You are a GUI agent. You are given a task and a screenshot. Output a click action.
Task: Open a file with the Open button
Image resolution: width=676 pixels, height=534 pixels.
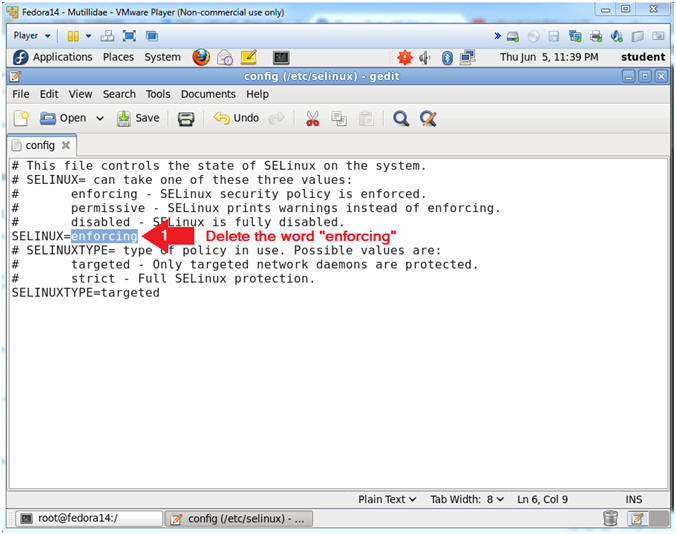pyautogui.click(x=63, y=118)
